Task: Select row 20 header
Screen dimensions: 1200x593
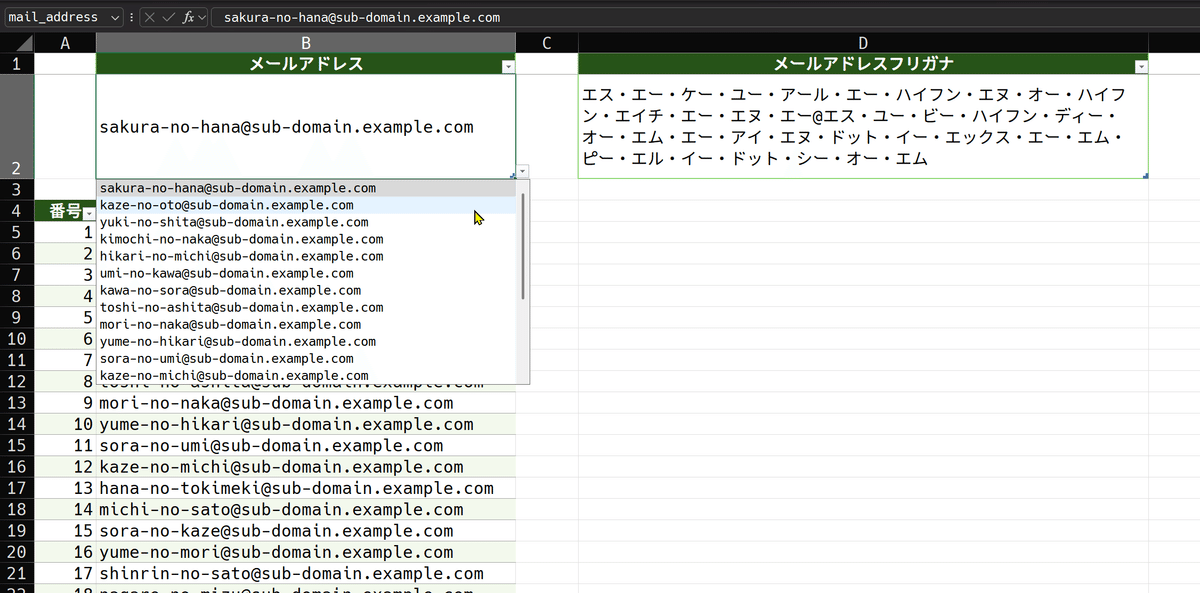Action: (x=17, y=552)
